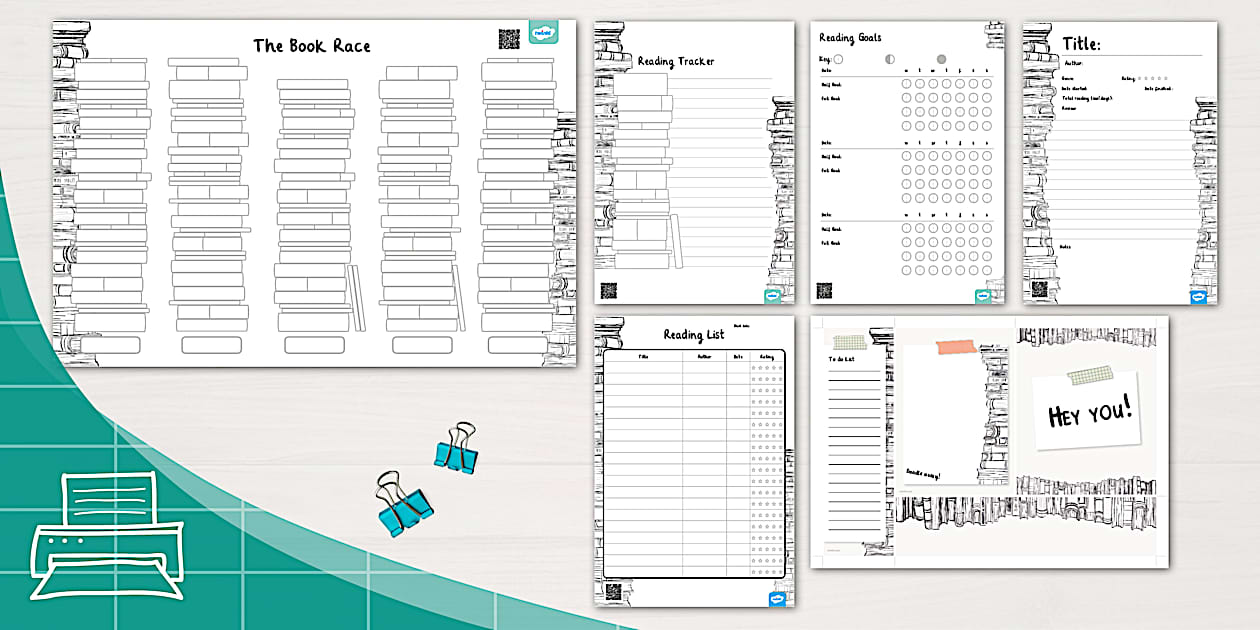Click the twinkl logo on The Book Race page

pos(543,34)
